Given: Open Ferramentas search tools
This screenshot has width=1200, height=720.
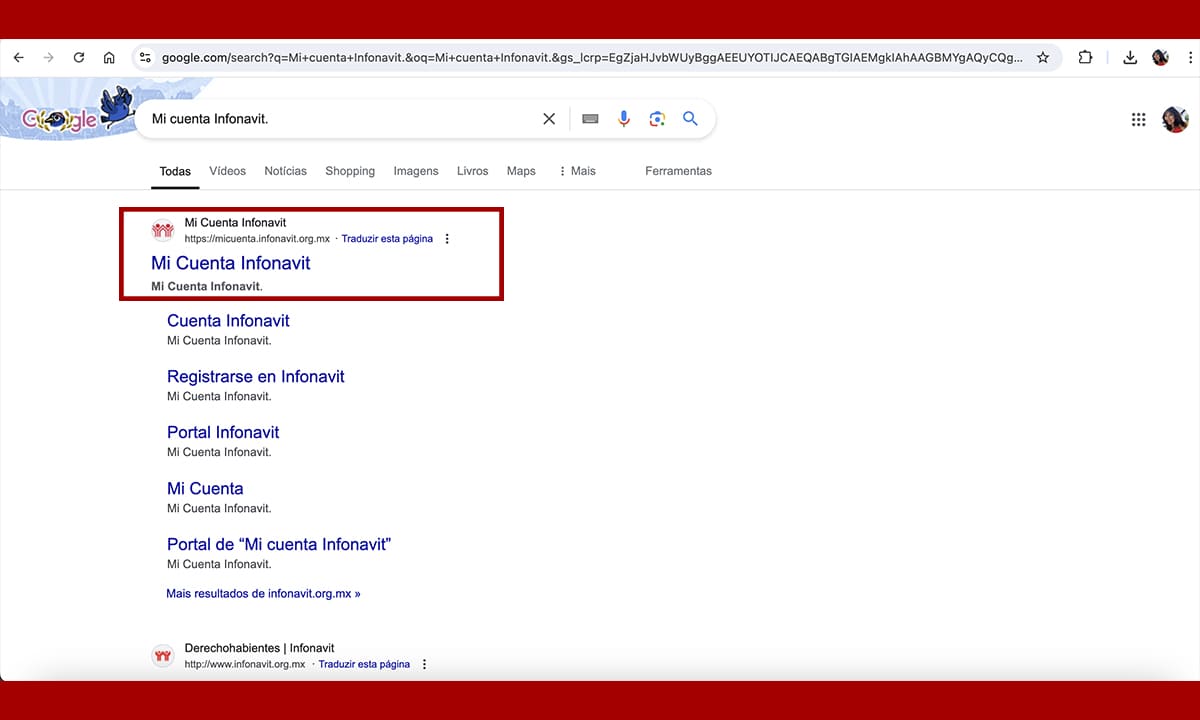Looking at the screenshot, I should coord(678,171).
